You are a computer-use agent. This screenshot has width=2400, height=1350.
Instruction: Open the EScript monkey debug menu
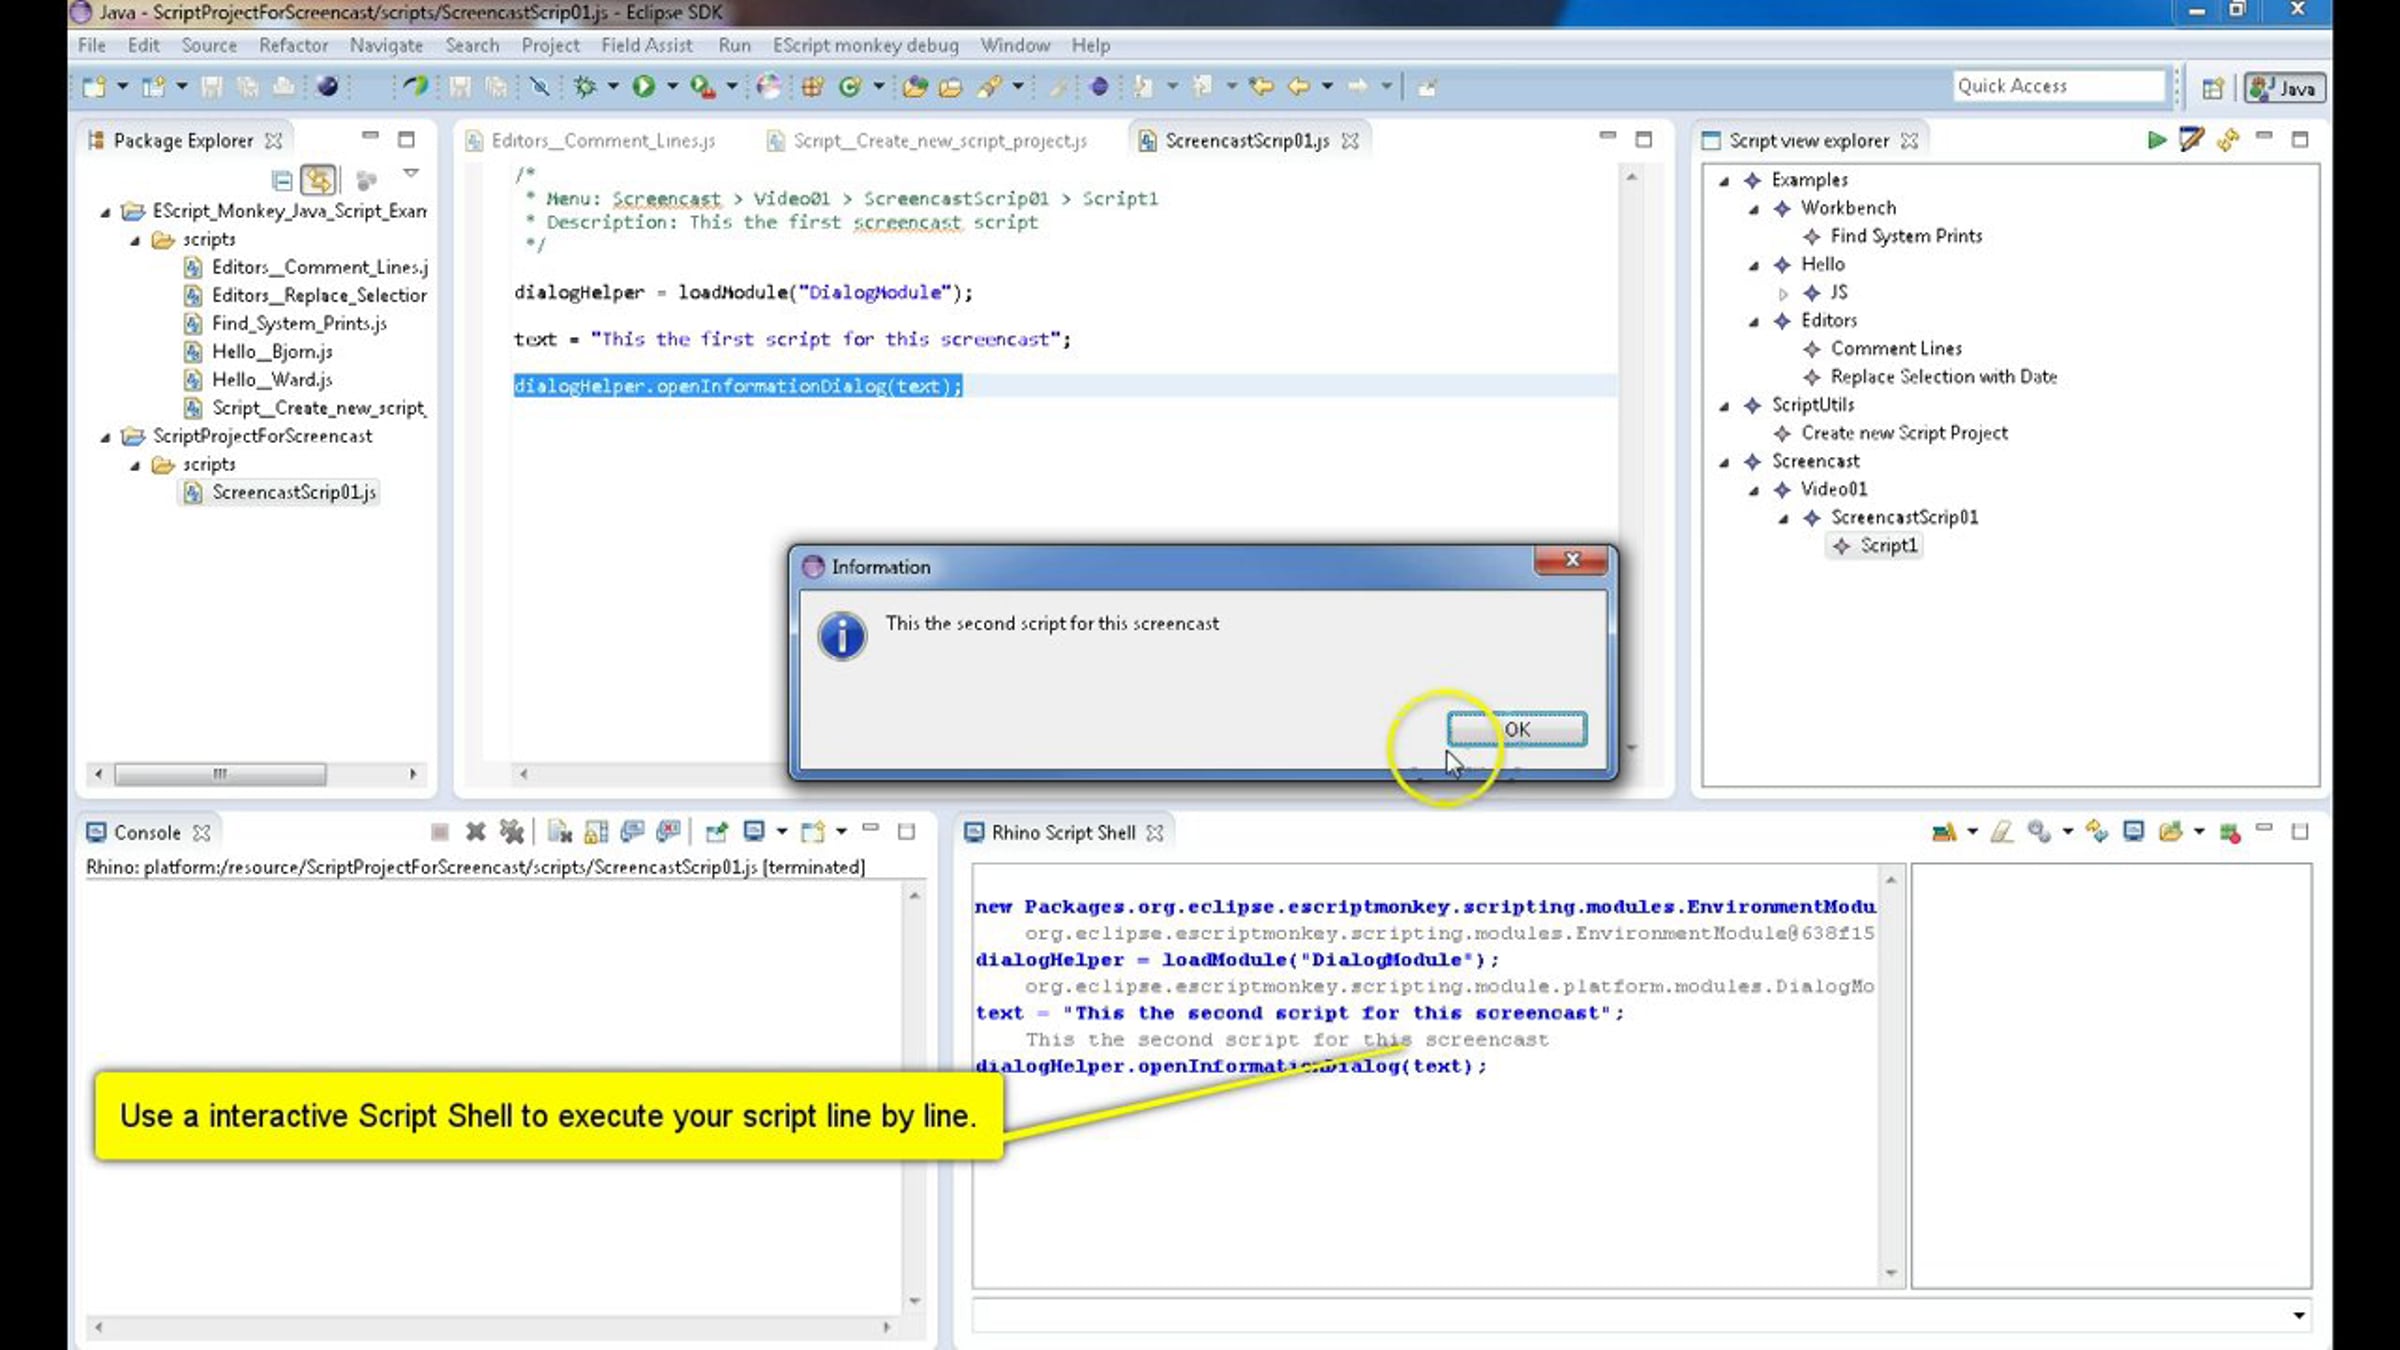[x=865, y=45]
